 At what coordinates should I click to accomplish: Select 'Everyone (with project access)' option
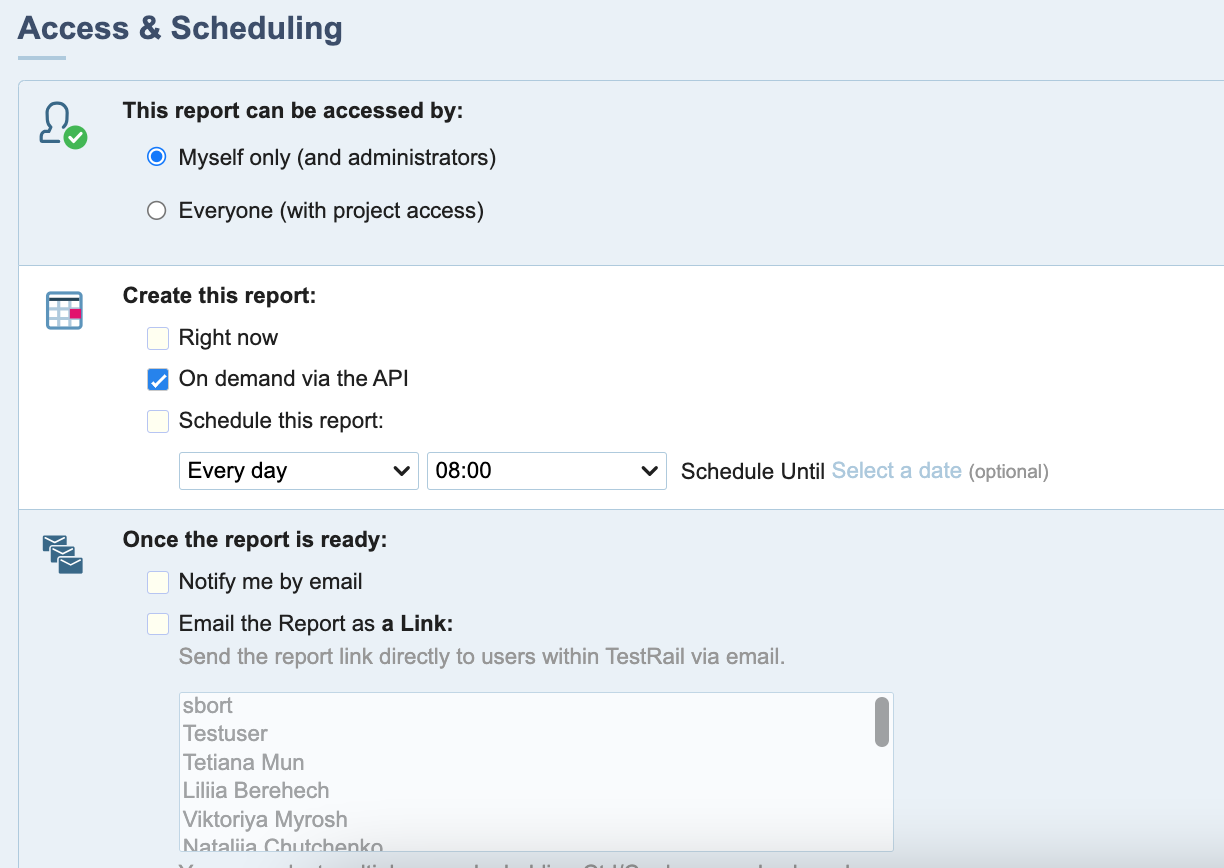(156, 211)
